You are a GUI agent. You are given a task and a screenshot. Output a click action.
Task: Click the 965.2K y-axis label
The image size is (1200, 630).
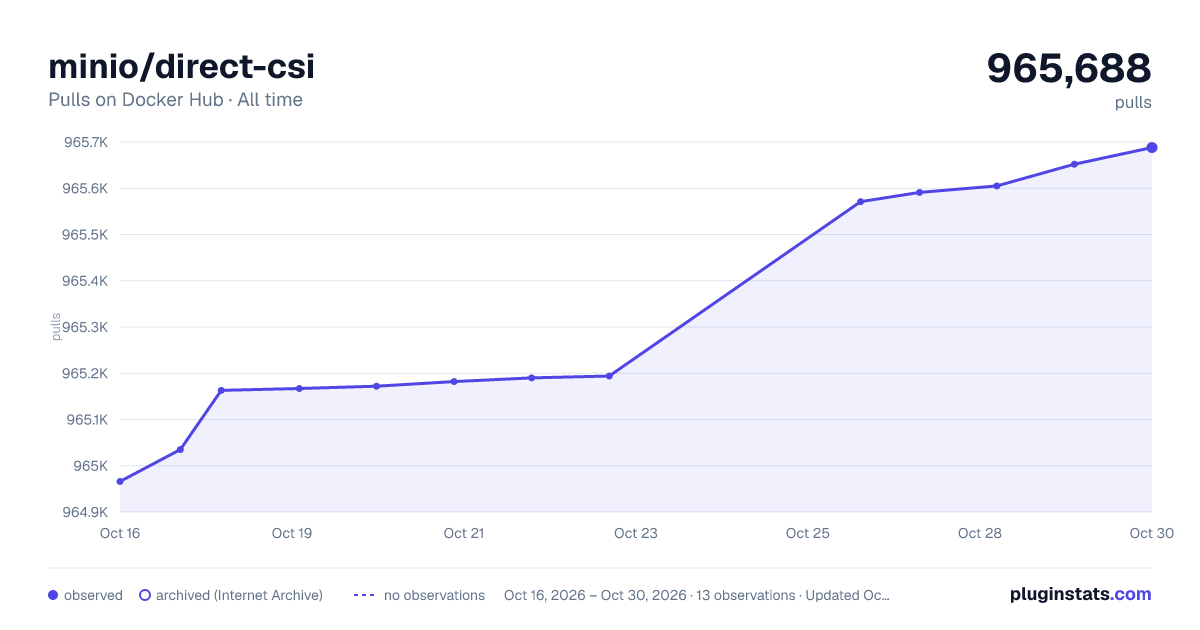point(86,373)
